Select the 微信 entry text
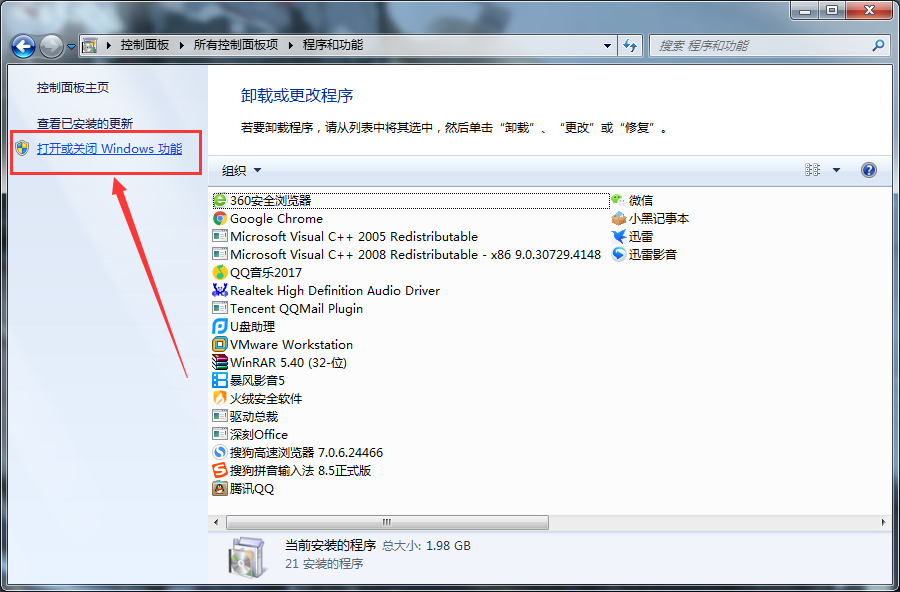Image resolution: width=900 pixels, height=592 pixels. pyautogui.click(x=641, y=200)
